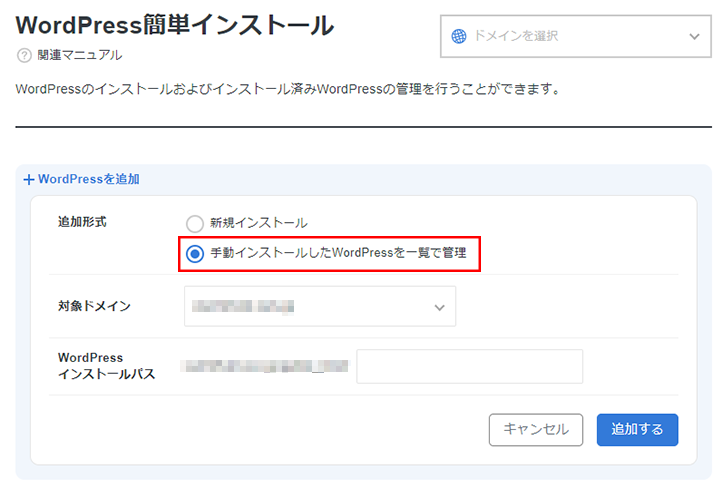Open the 関連マニュアル link
Viewport: 722px width, 488px height.
pos(80,56)
